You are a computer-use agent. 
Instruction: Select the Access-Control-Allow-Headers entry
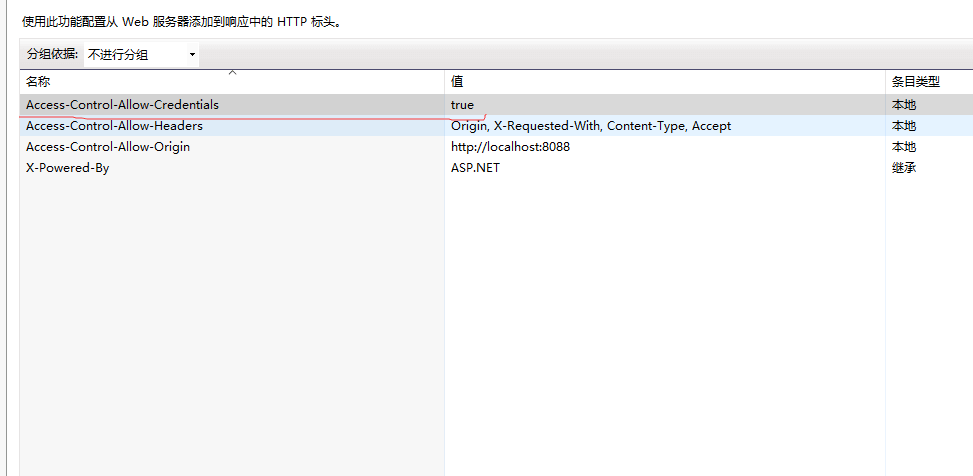click(x=114, y=126)
